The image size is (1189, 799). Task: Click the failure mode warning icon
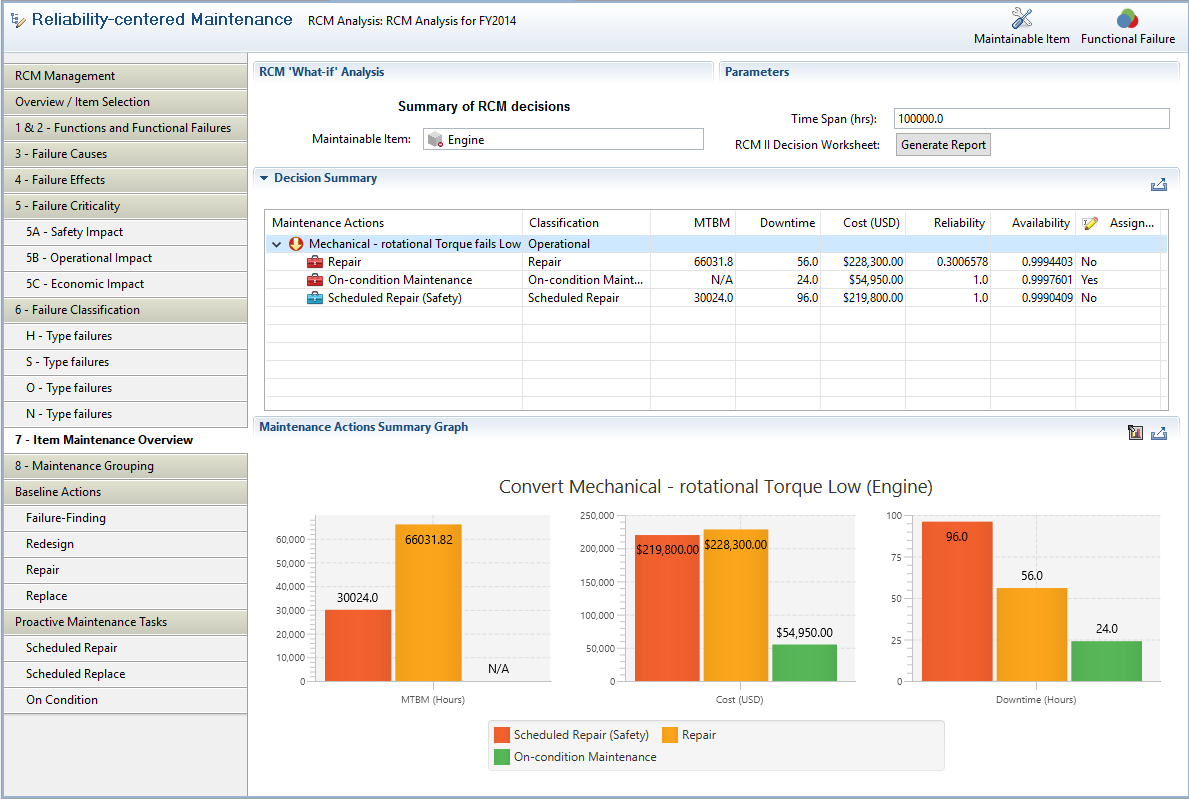pos(296,244)
